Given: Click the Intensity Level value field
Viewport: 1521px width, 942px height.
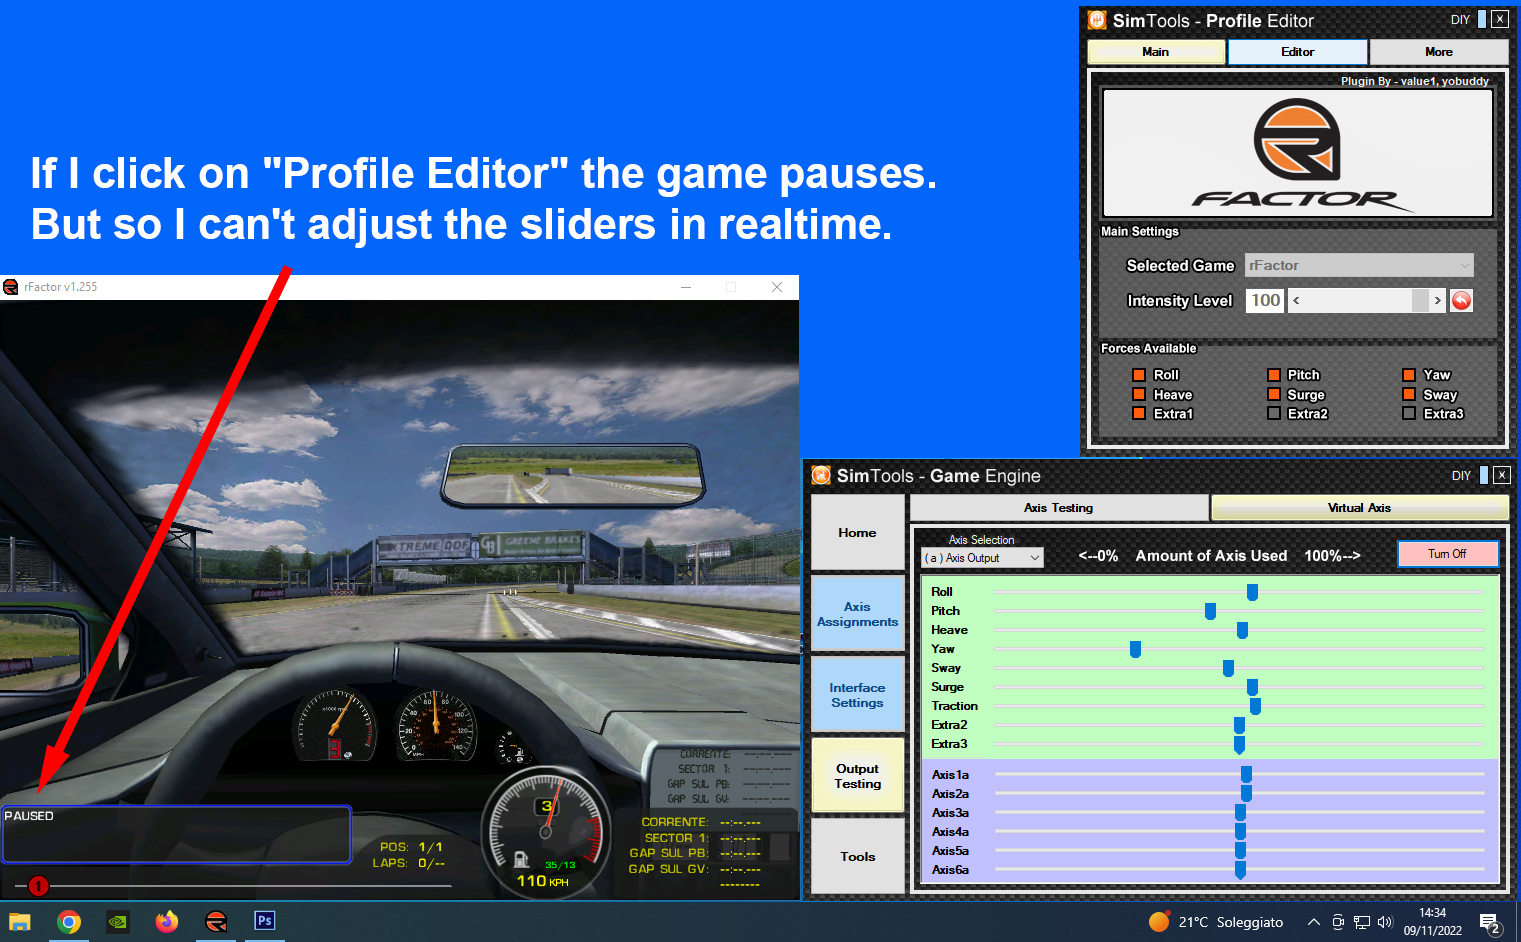Looking at the screenshot, I should point(1265,300).
